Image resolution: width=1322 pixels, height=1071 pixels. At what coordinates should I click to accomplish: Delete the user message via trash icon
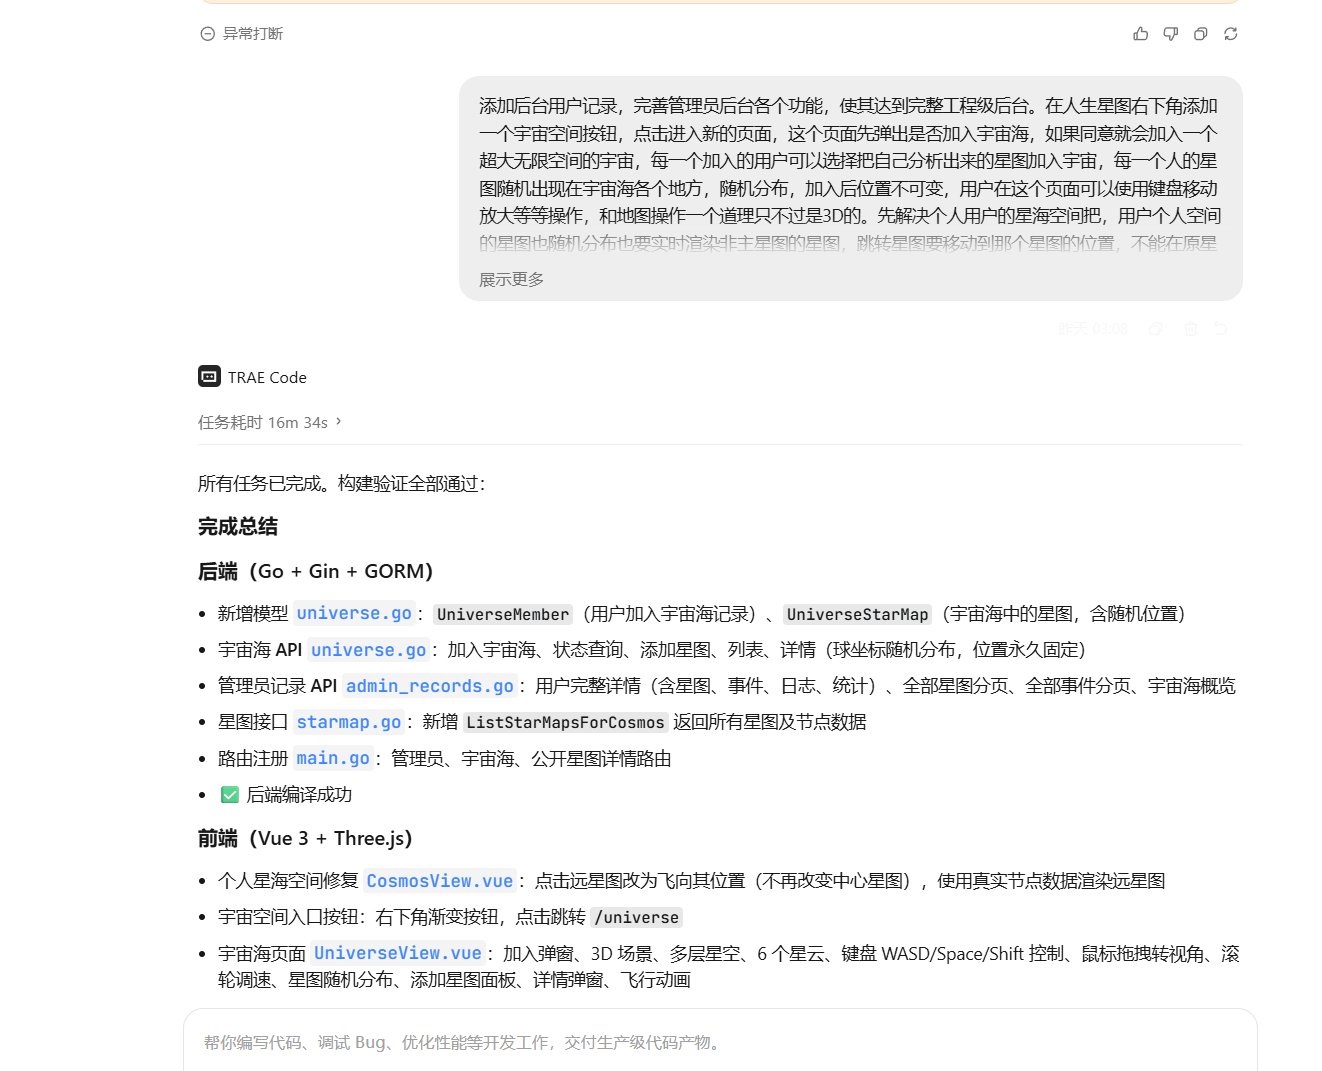[1190, 329]
